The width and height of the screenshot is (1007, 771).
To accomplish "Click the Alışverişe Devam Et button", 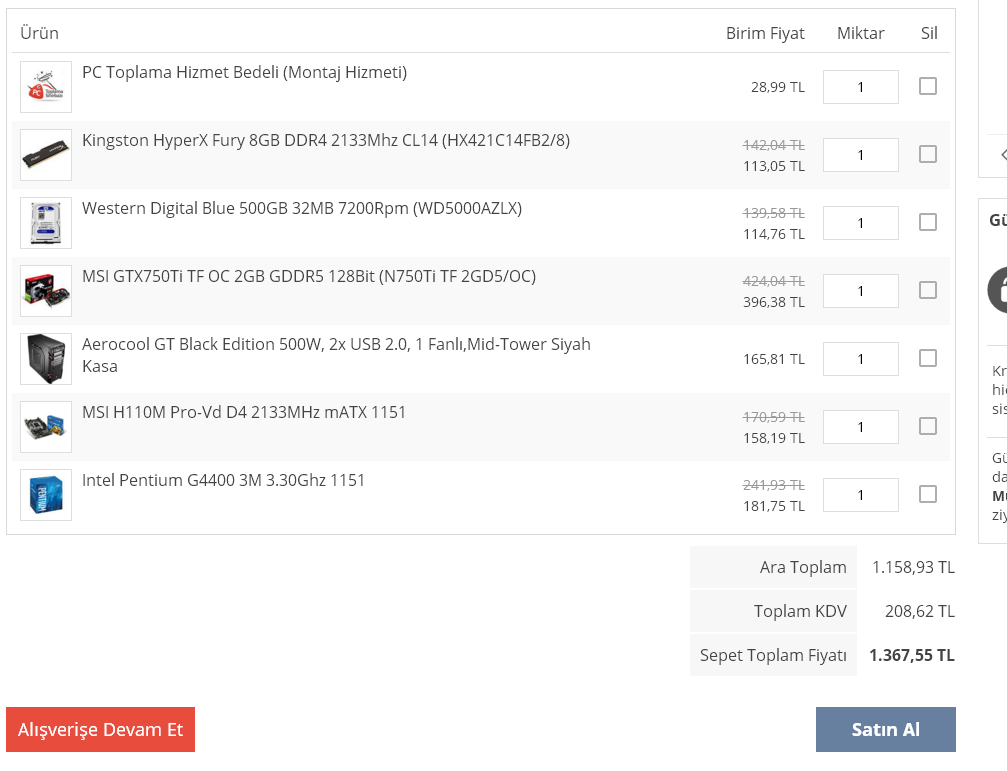I will (100, 729).
